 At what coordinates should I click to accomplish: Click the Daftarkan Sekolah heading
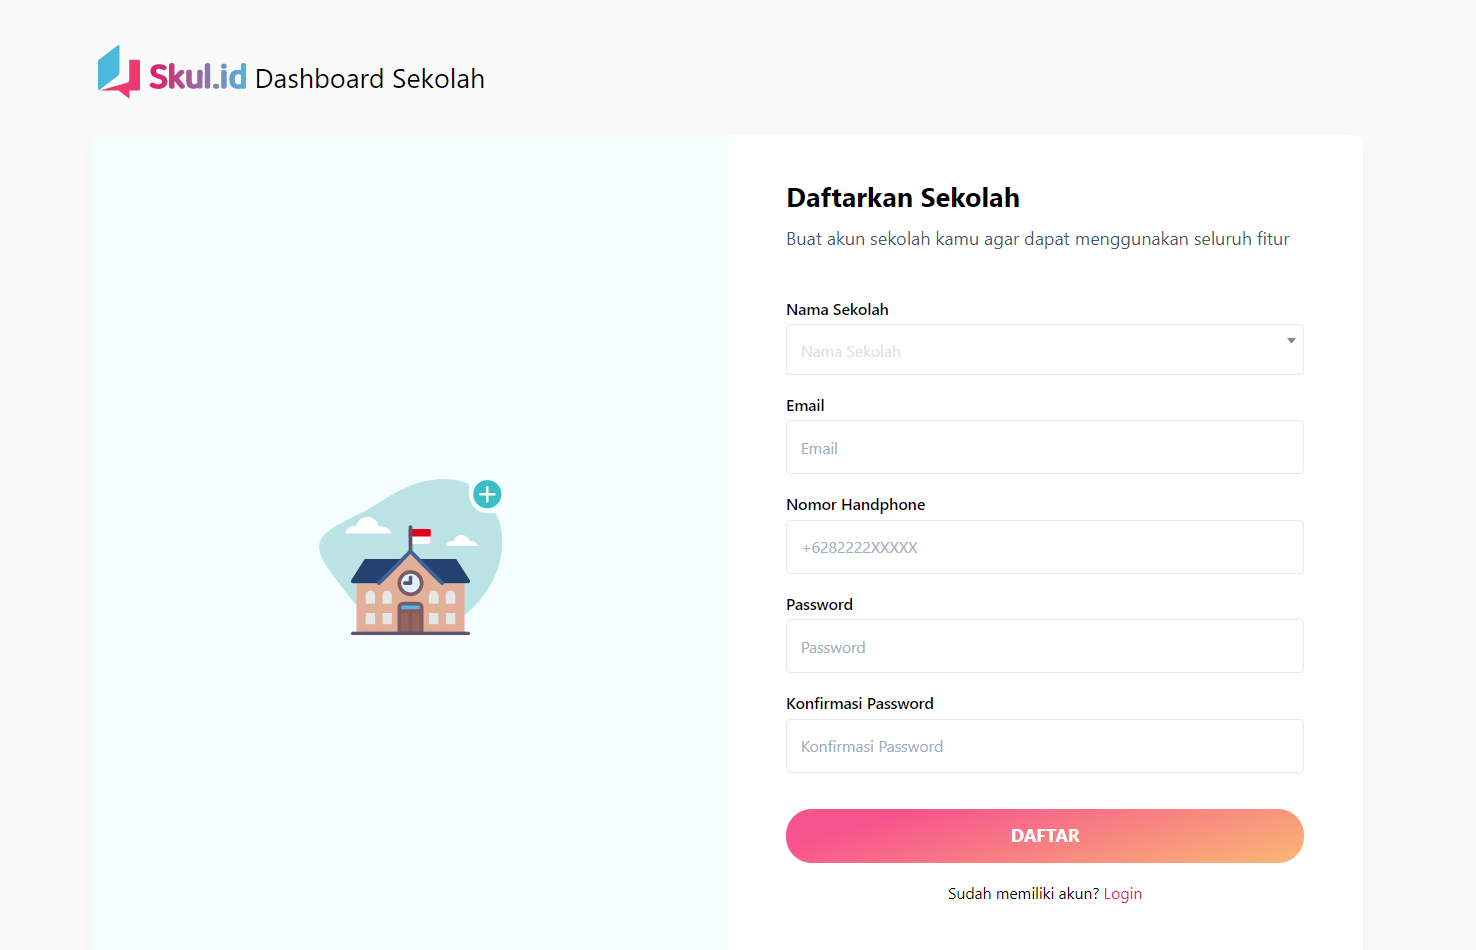click(x=903, y=198)
